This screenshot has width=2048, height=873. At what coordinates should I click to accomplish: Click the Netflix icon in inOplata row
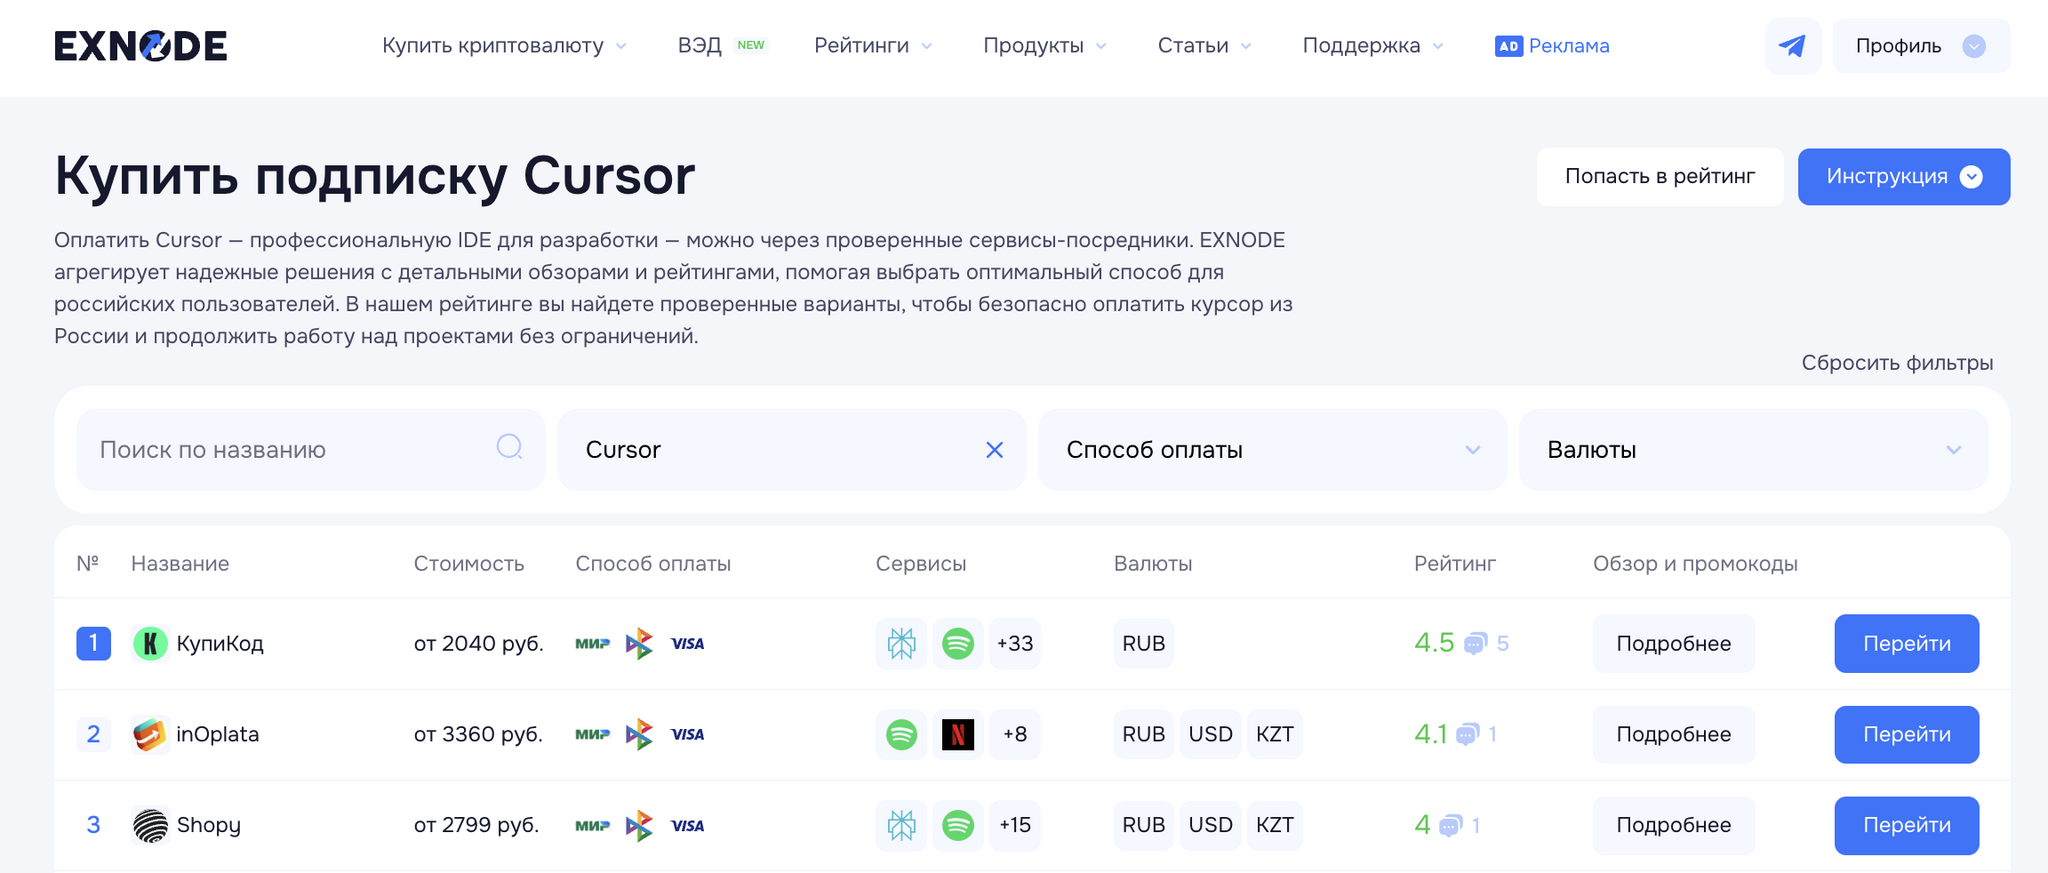tap(958, 735)
